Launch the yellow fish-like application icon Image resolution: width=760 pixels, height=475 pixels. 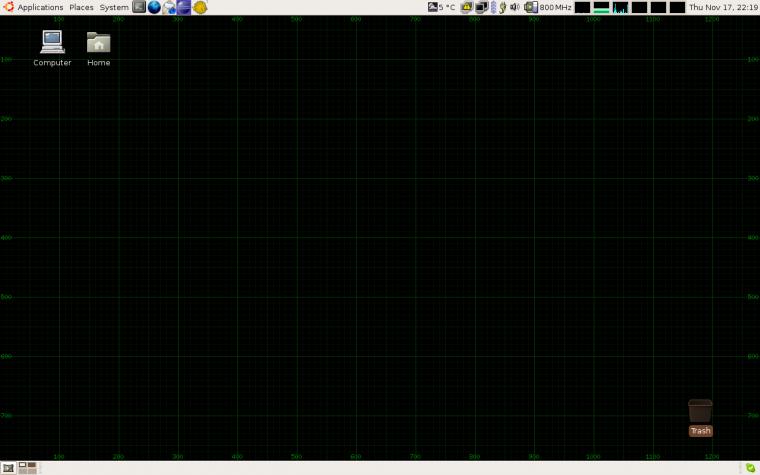pos(200,7)
